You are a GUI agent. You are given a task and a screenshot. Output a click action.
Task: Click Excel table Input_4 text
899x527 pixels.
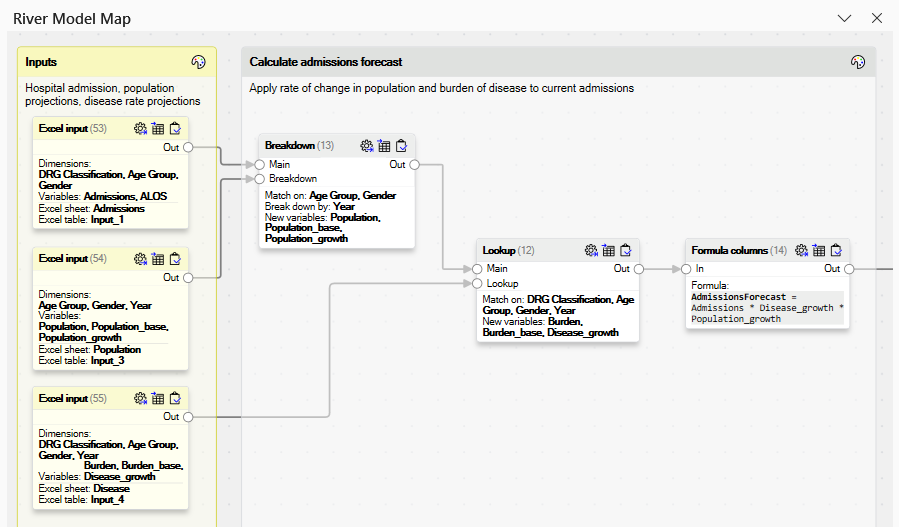click(x=81, y=500)
